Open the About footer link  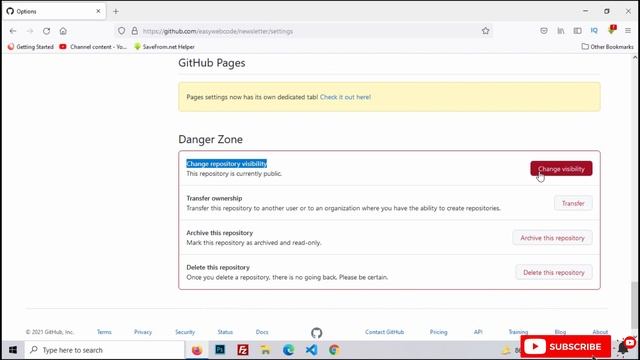coord(600,332)
